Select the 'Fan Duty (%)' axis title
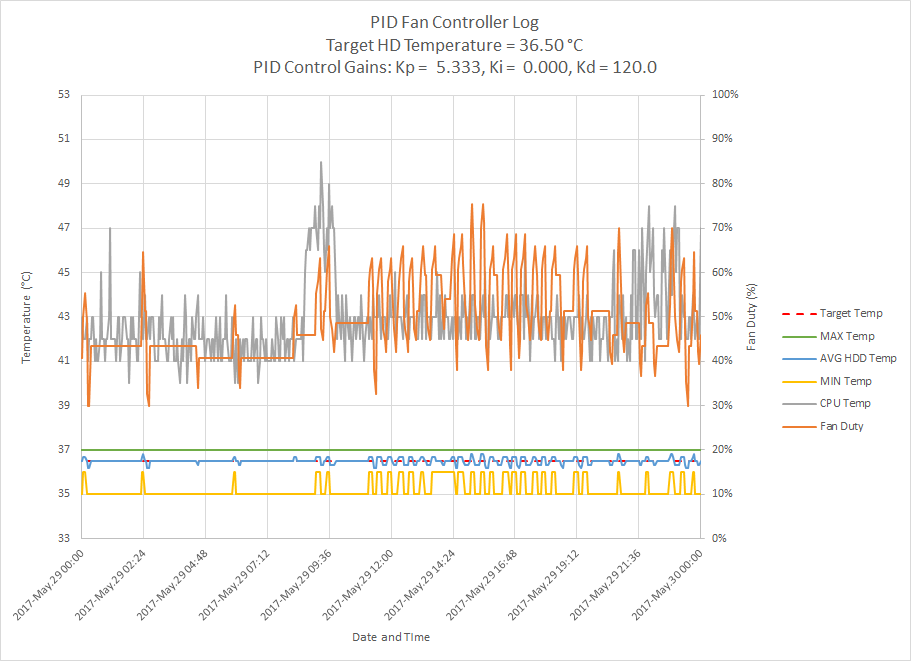This screenshot has width=911, height=661. (x=751, y=317)
